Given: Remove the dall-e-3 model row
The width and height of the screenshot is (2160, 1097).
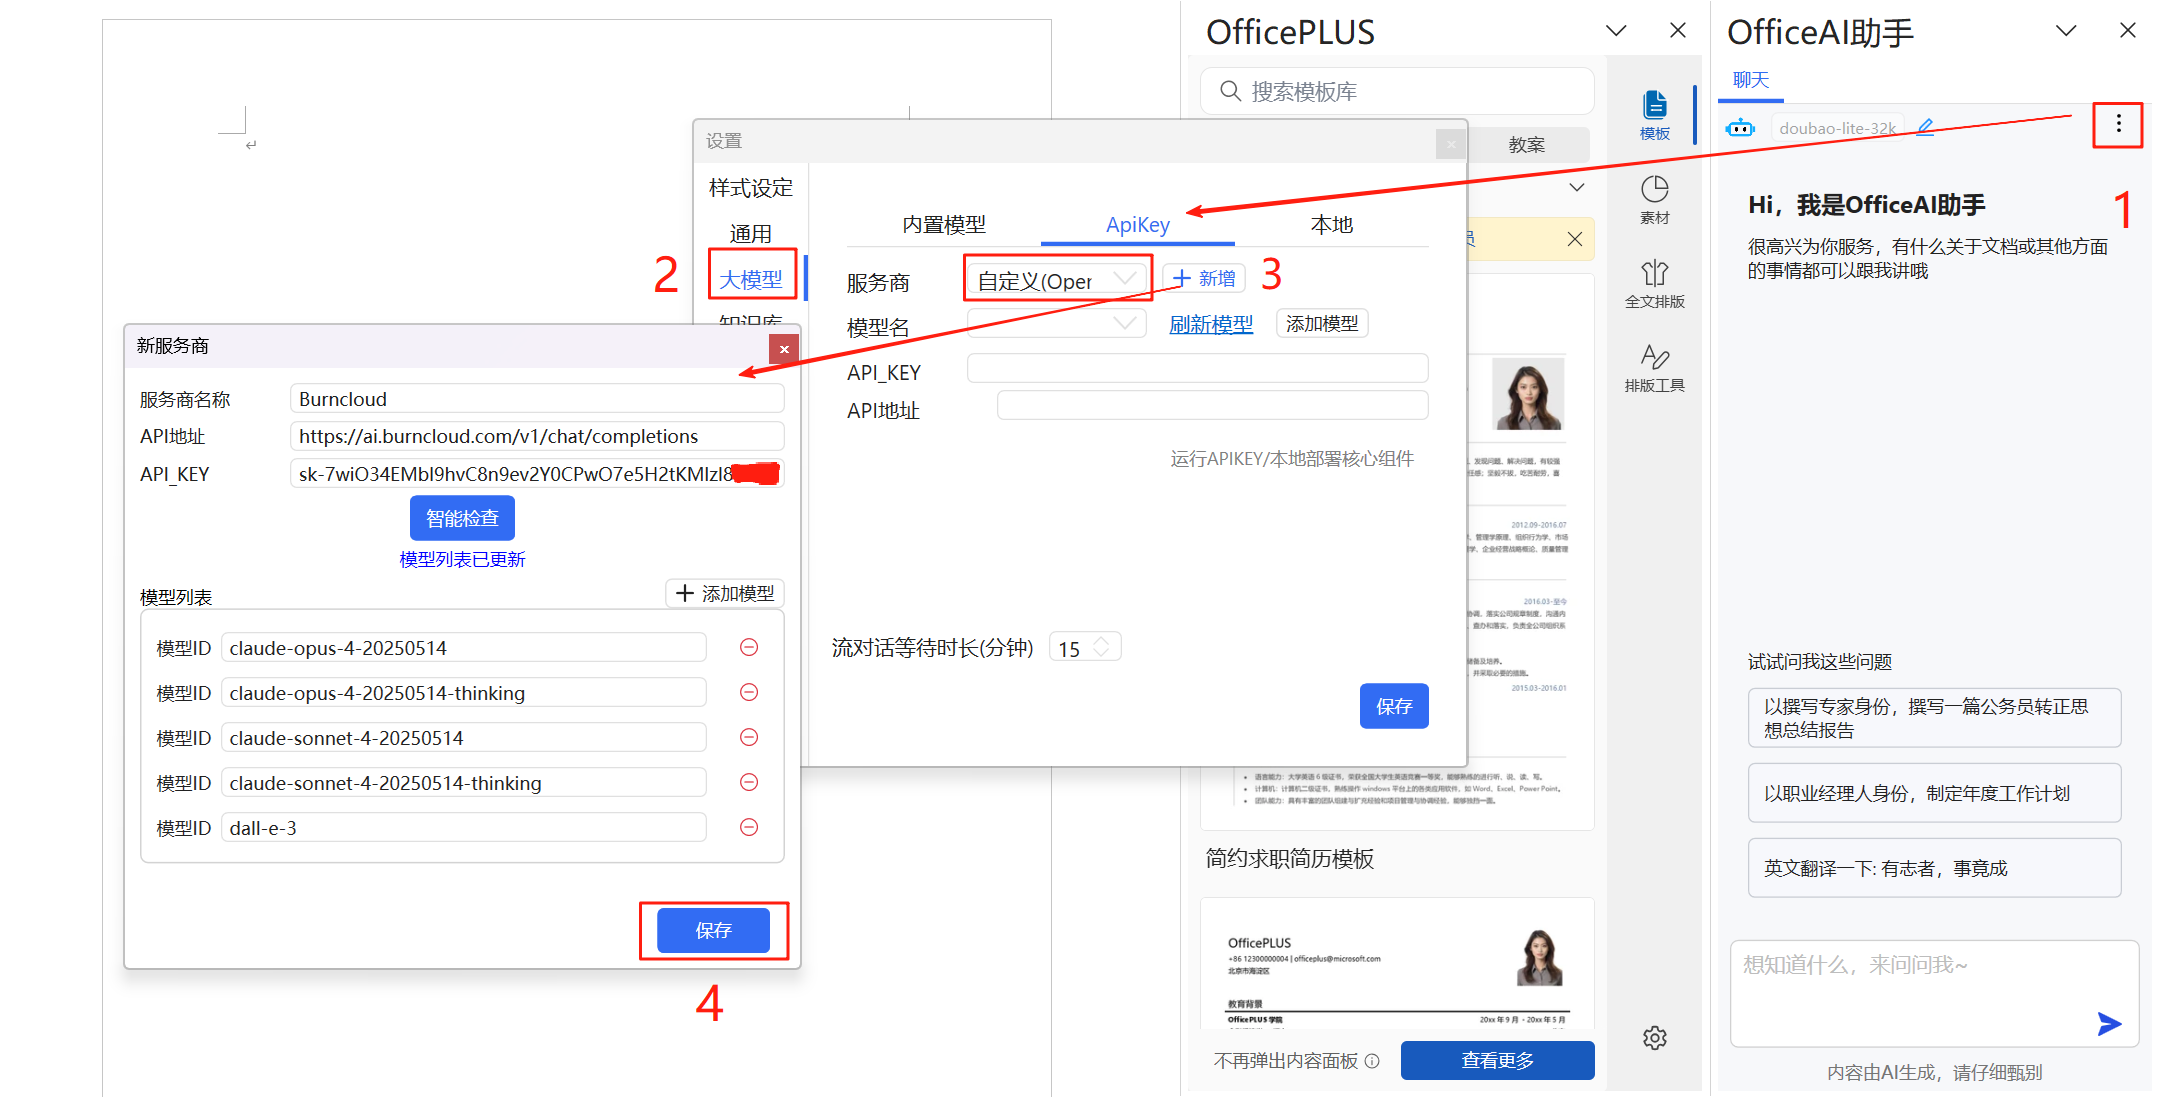Looking at the screenshot, I should point(748,827).
